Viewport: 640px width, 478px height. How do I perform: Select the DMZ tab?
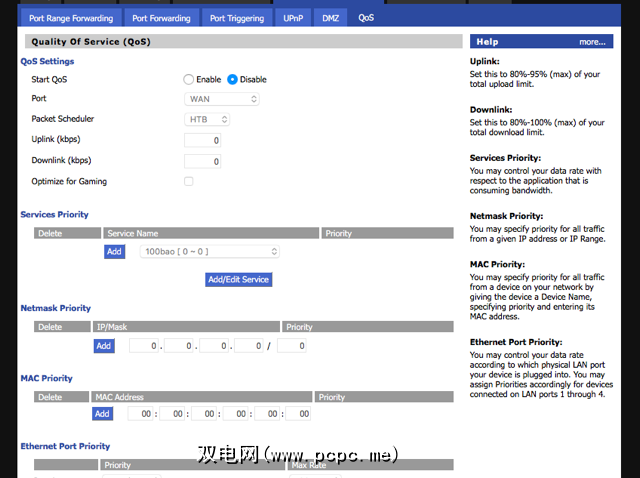point(331,18)
